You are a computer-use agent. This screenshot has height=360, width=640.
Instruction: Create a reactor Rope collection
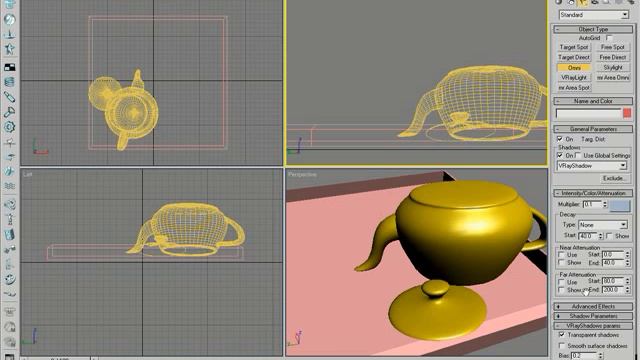click(9, 35)
